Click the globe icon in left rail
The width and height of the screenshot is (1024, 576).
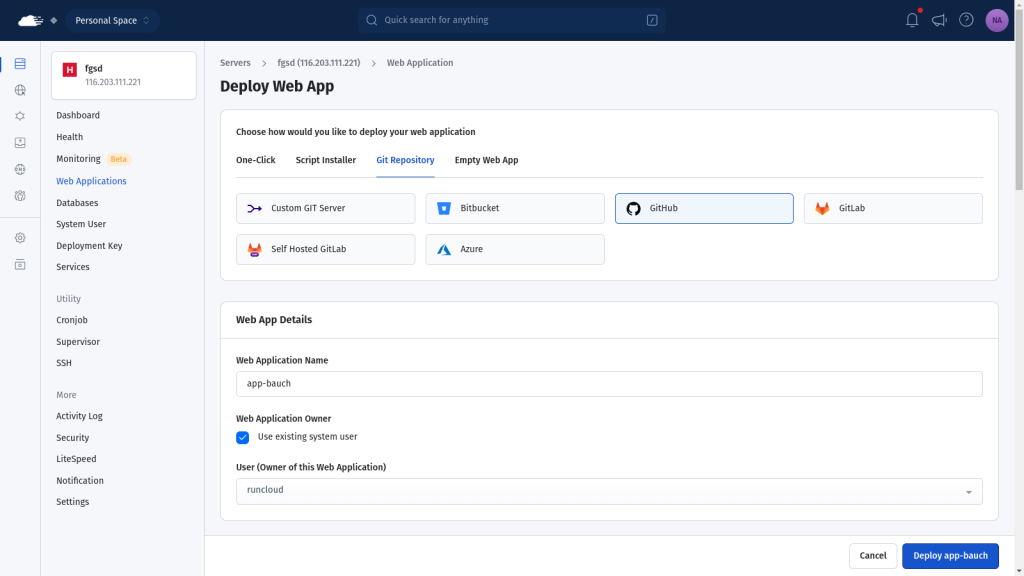click(x=20, y=90)
